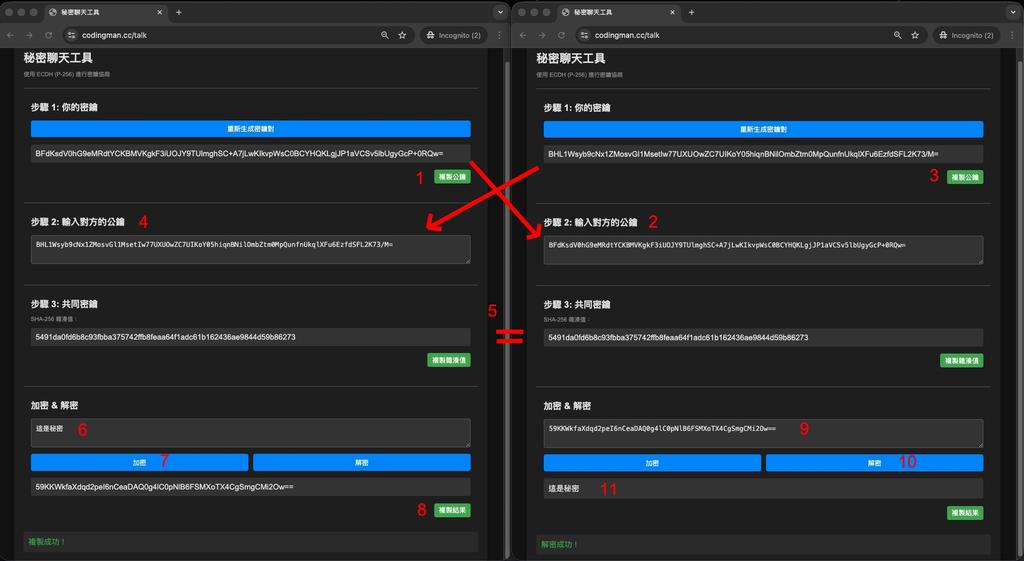Click 複製結果 in the left window
1024x561 pixels.
pyautogui.click(x=452, y=510)
